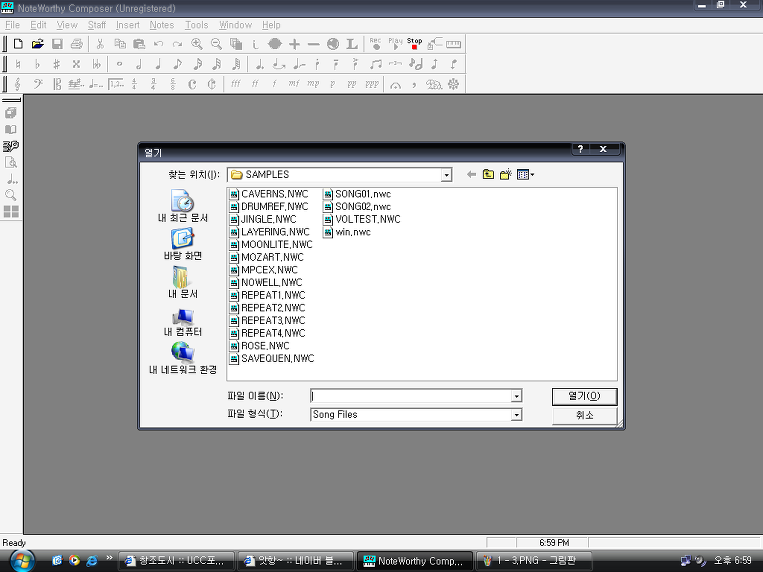Select the fff dynamic marking
The width and height of the screenshot is (763, 572).
pos(236,84)
